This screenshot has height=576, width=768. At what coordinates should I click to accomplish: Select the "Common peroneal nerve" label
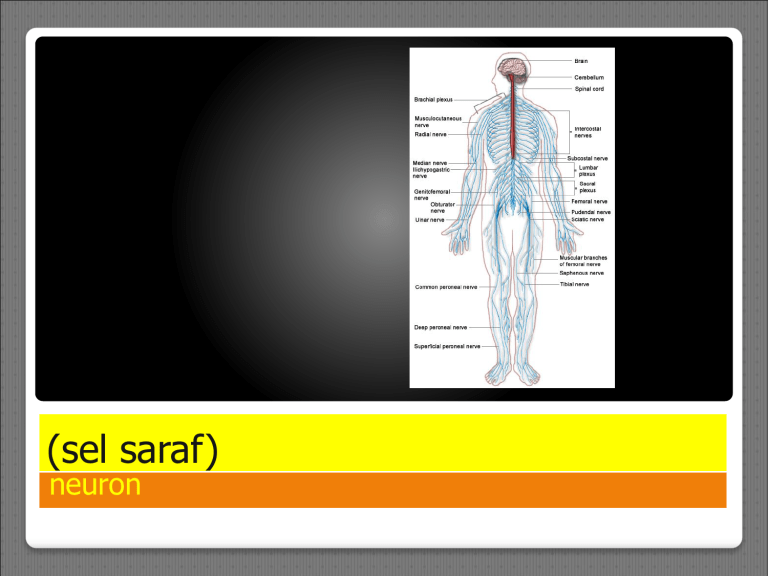point(446,286)
